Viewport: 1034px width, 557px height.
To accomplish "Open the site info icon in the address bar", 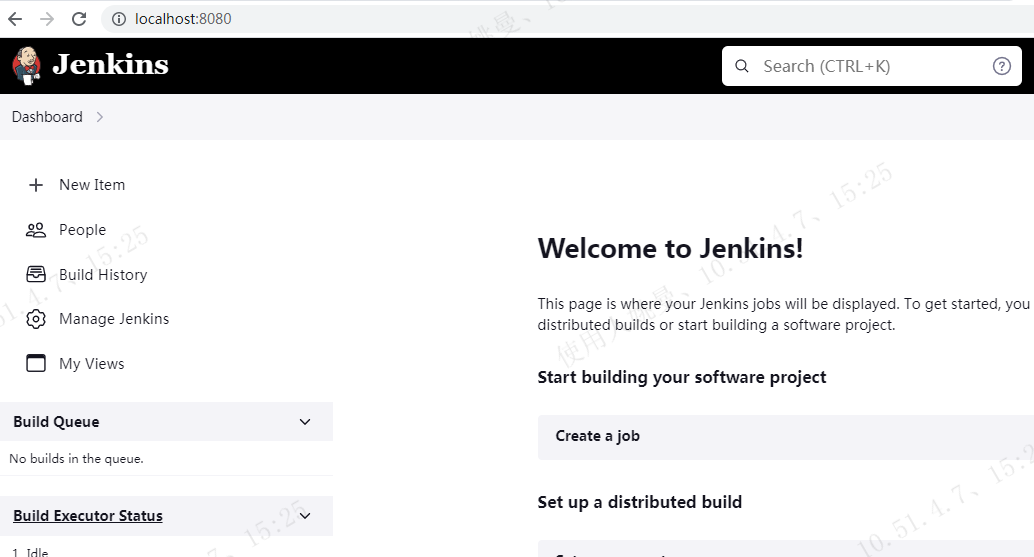I will pos(119,19).
